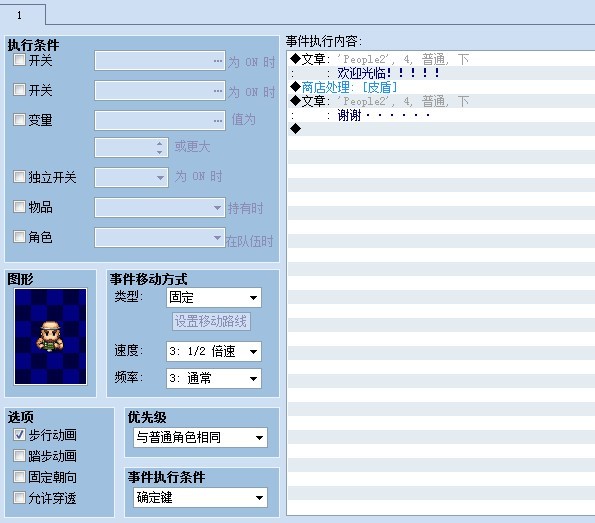Select the empty ◆ command line
The image size is (595, 523).
click(x=441, y=129)
